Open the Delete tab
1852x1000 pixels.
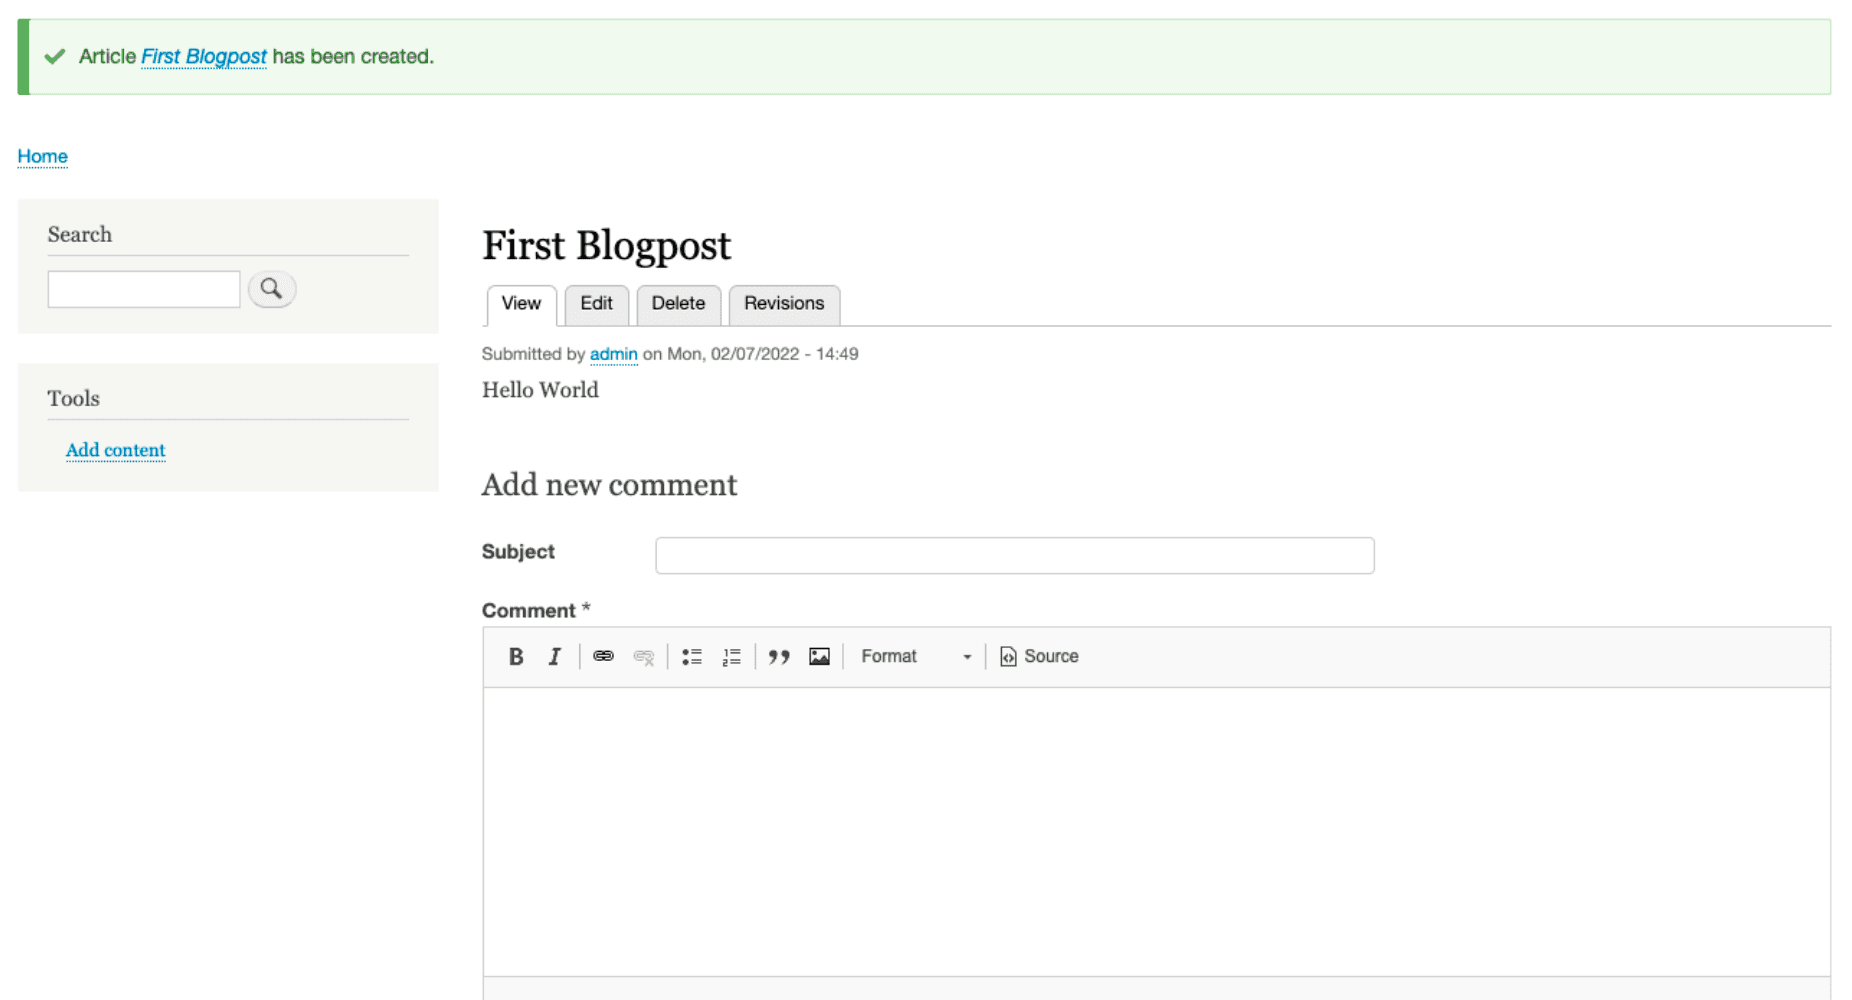678,304
